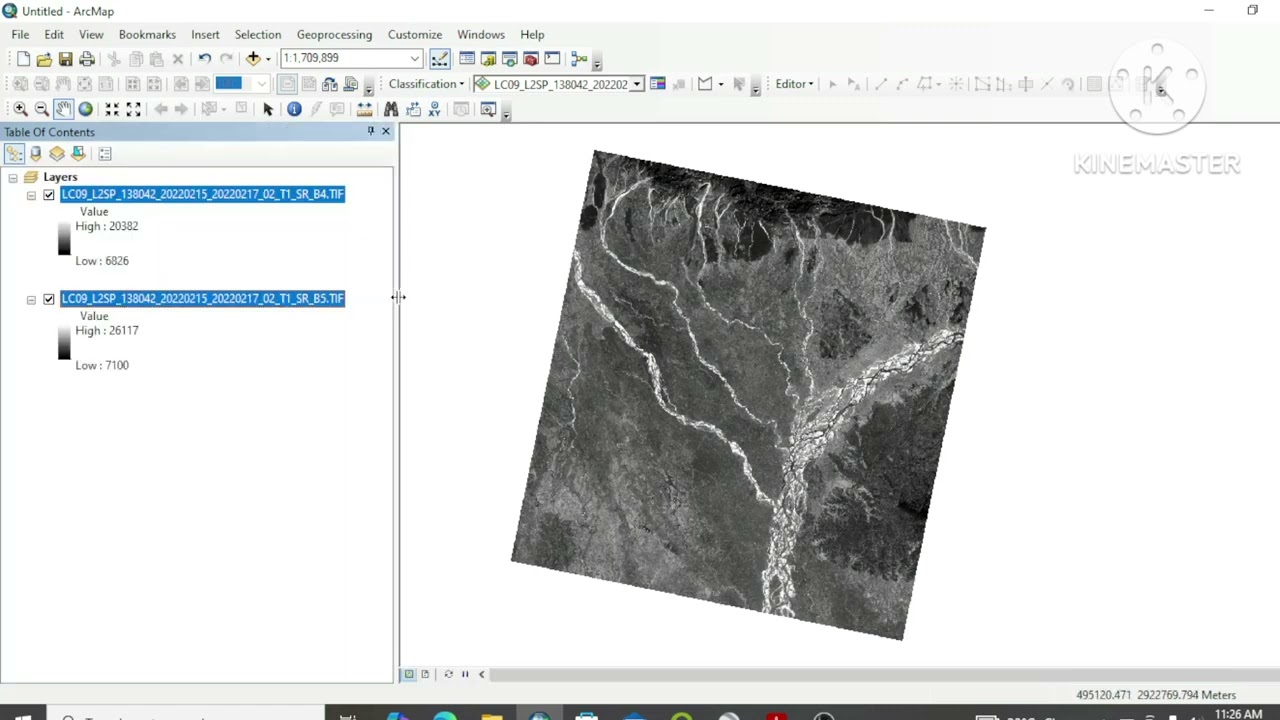
Task: Activate the Identify tool
Action: pos(294,109)
